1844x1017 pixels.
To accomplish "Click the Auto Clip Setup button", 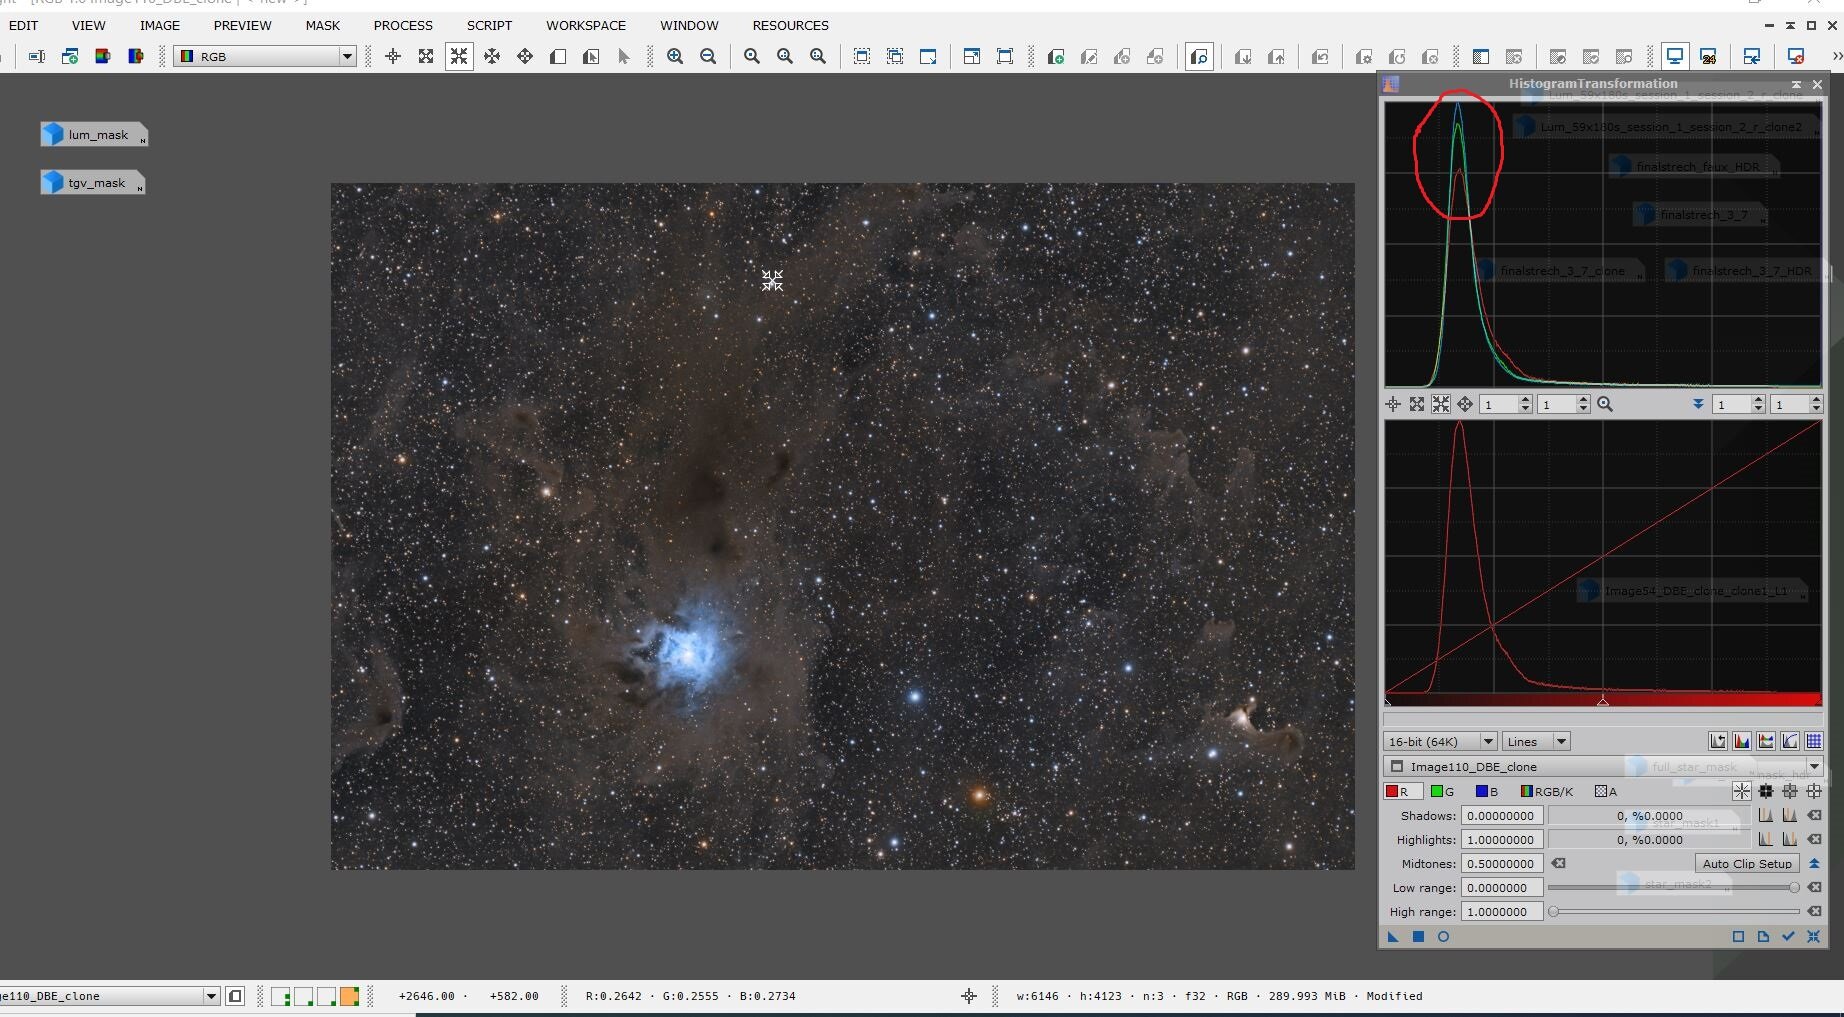I will point(1746,864).
